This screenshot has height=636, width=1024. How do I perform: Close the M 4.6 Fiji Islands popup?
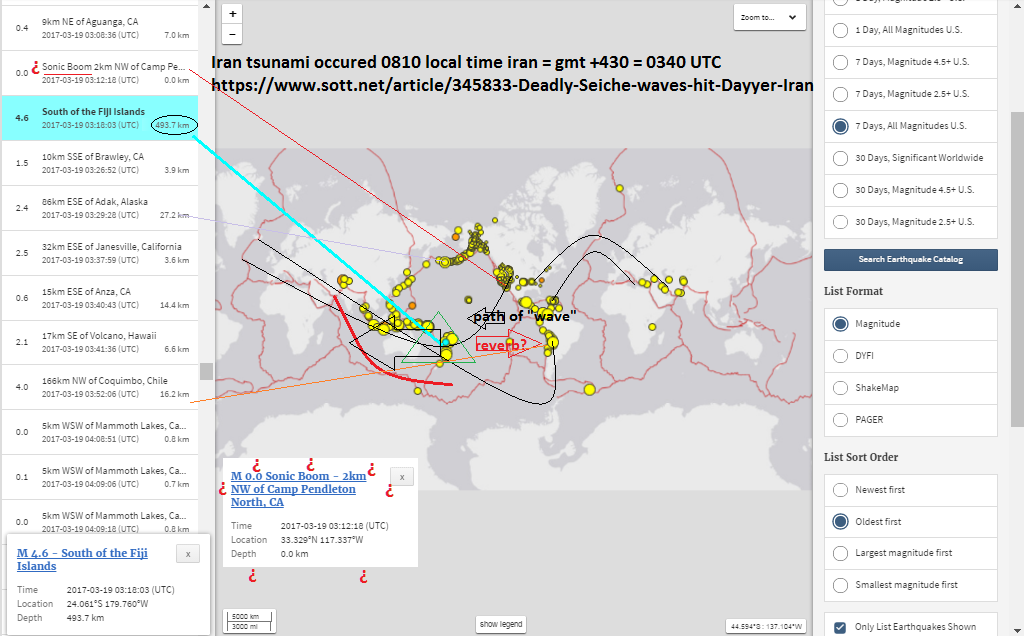[x=188, y=554]
